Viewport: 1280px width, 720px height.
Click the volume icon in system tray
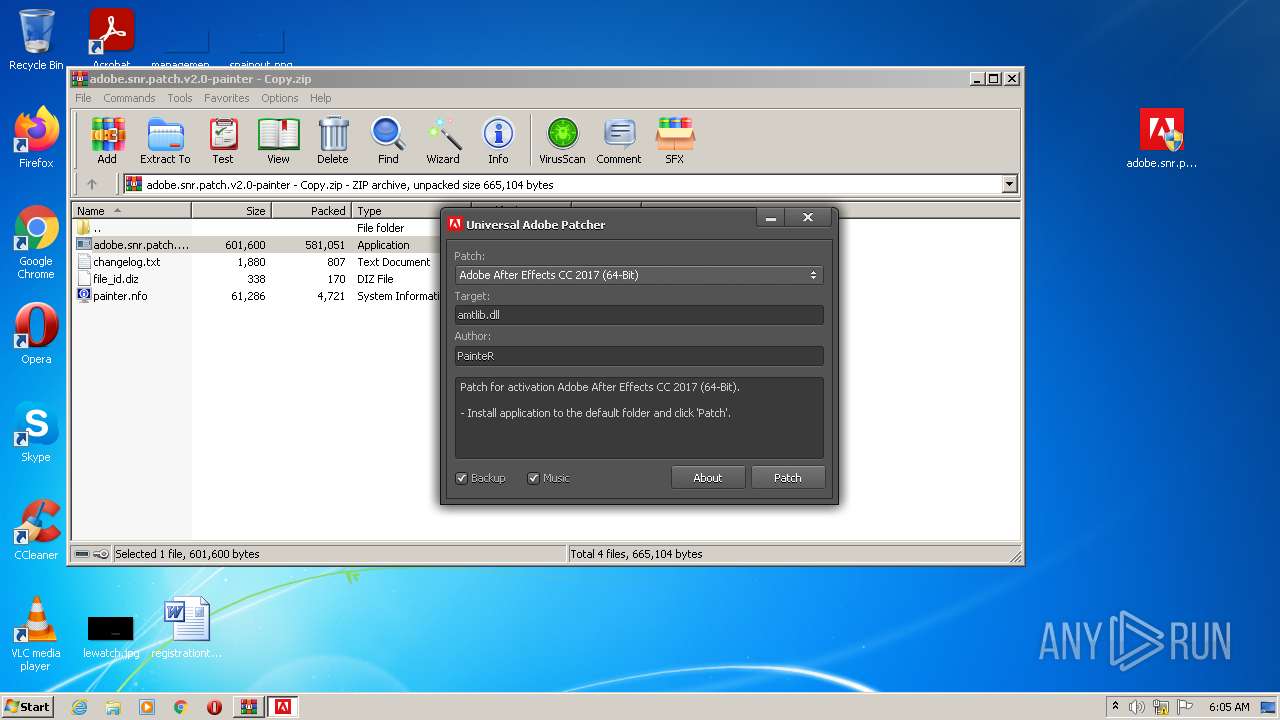1137,707
